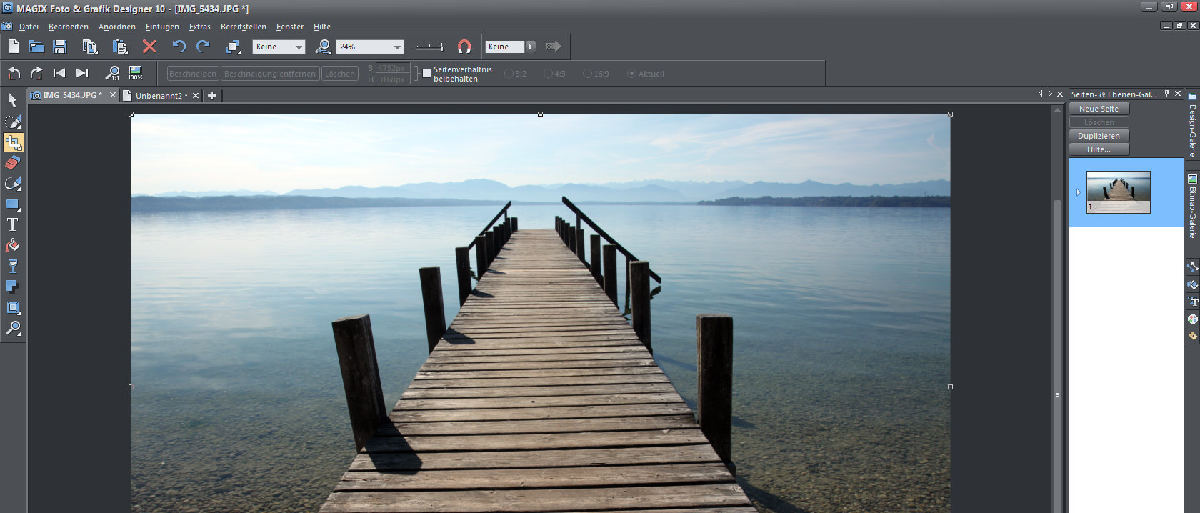This screenshot has width=1200, height=513.
Task: Close the Unbenannt2 tab
Action: click(197, 96)
